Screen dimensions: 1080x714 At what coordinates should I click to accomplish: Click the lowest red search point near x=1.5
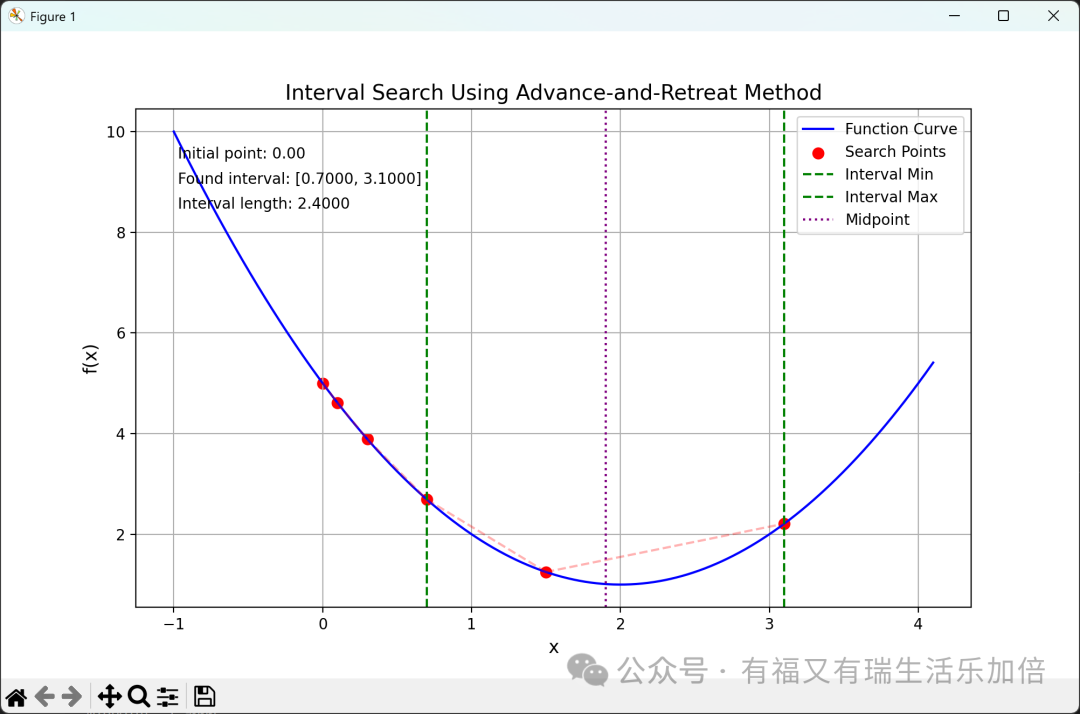coord(546,572)
